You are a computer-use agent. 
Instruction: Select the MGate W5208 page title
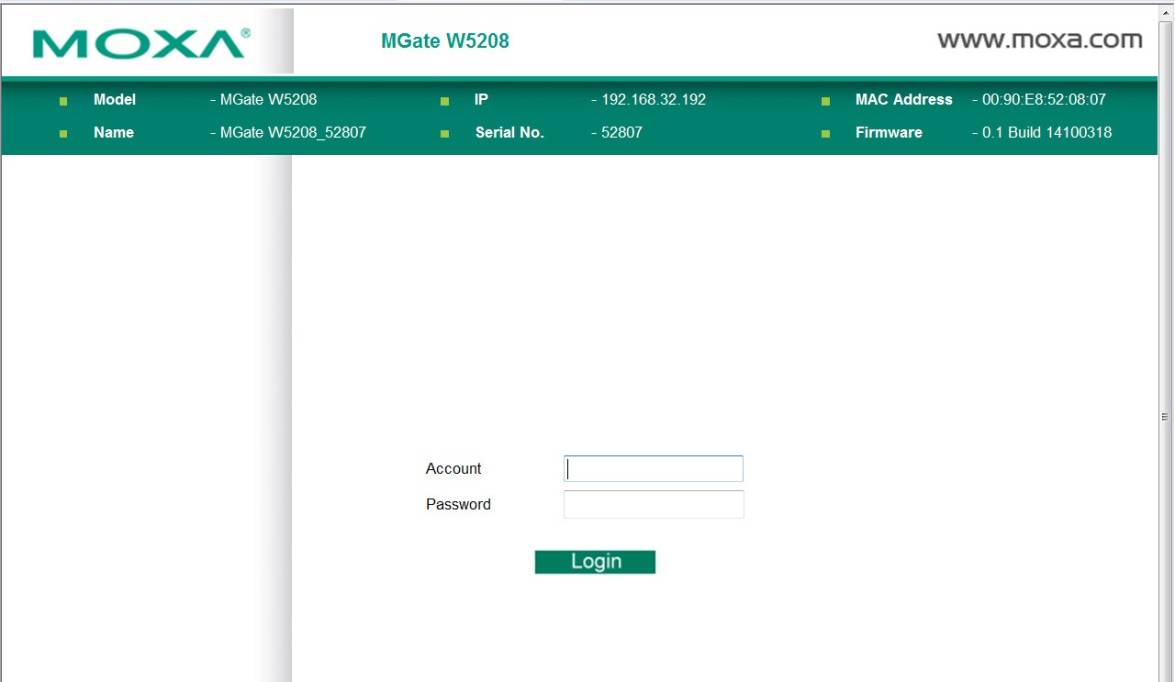(x=445, y=40)
